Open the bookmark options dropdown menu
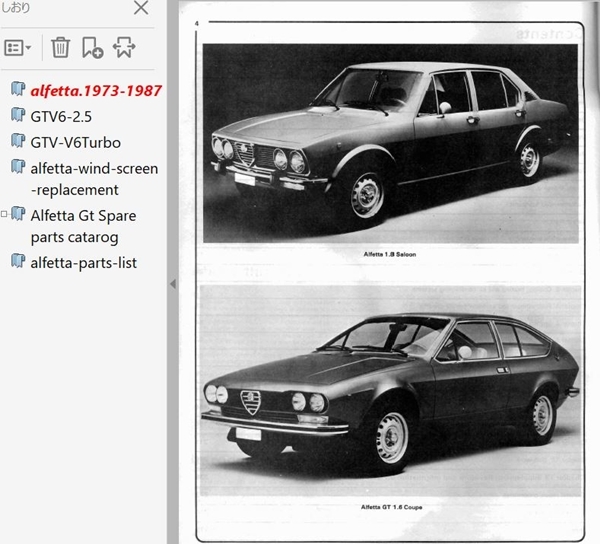 coord(18,48)
